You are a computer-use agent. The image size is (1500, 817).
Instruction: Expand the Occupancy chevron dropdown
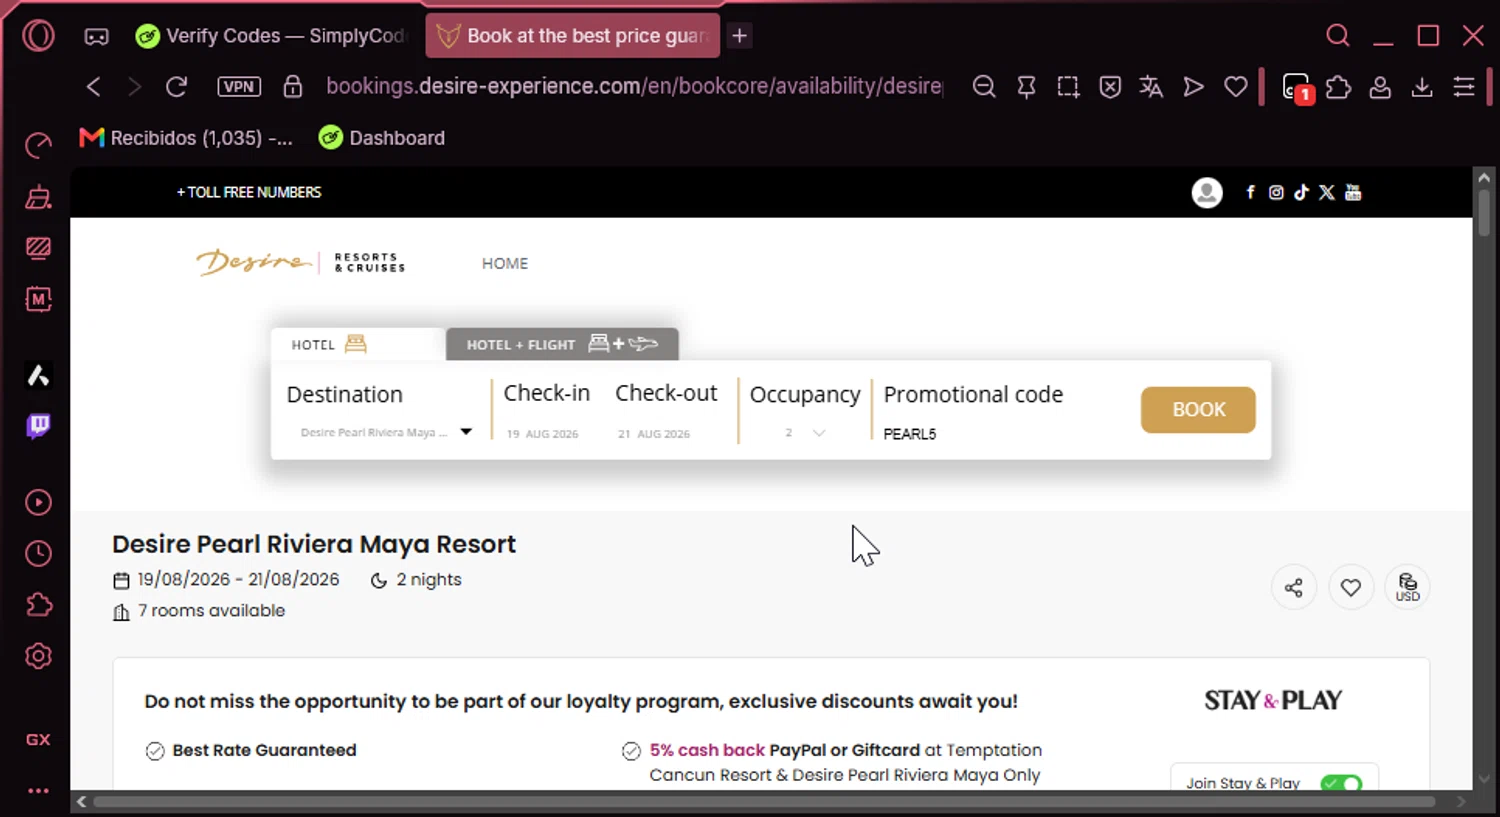point(819,433)
